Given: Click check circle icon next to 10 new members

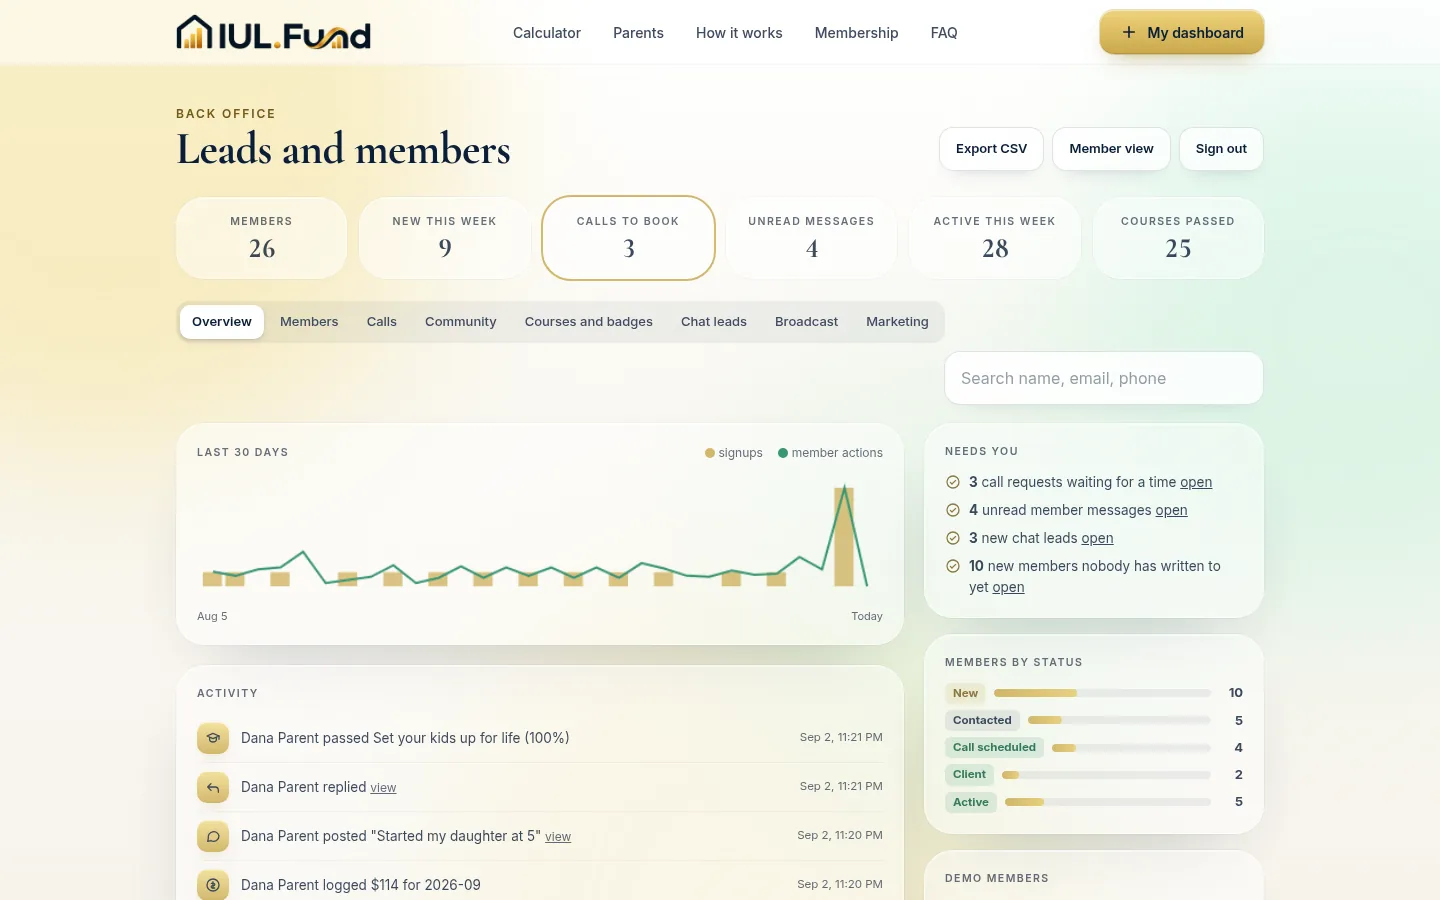Looking at the screenshot, I should pos(953,566).
